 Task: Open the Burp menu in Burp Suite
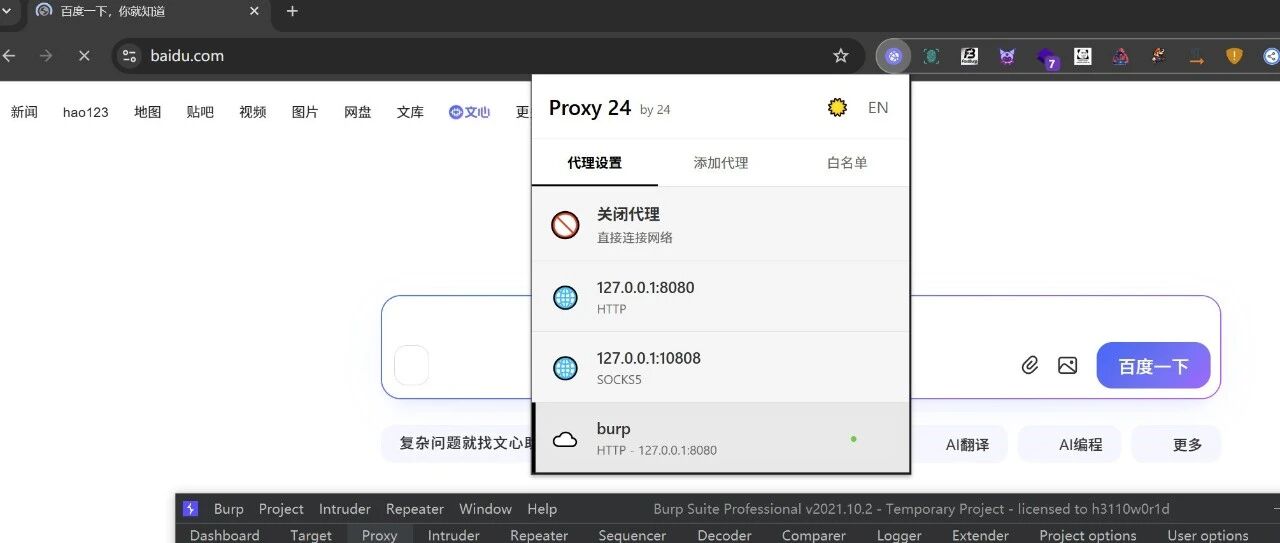coord(228,509)
